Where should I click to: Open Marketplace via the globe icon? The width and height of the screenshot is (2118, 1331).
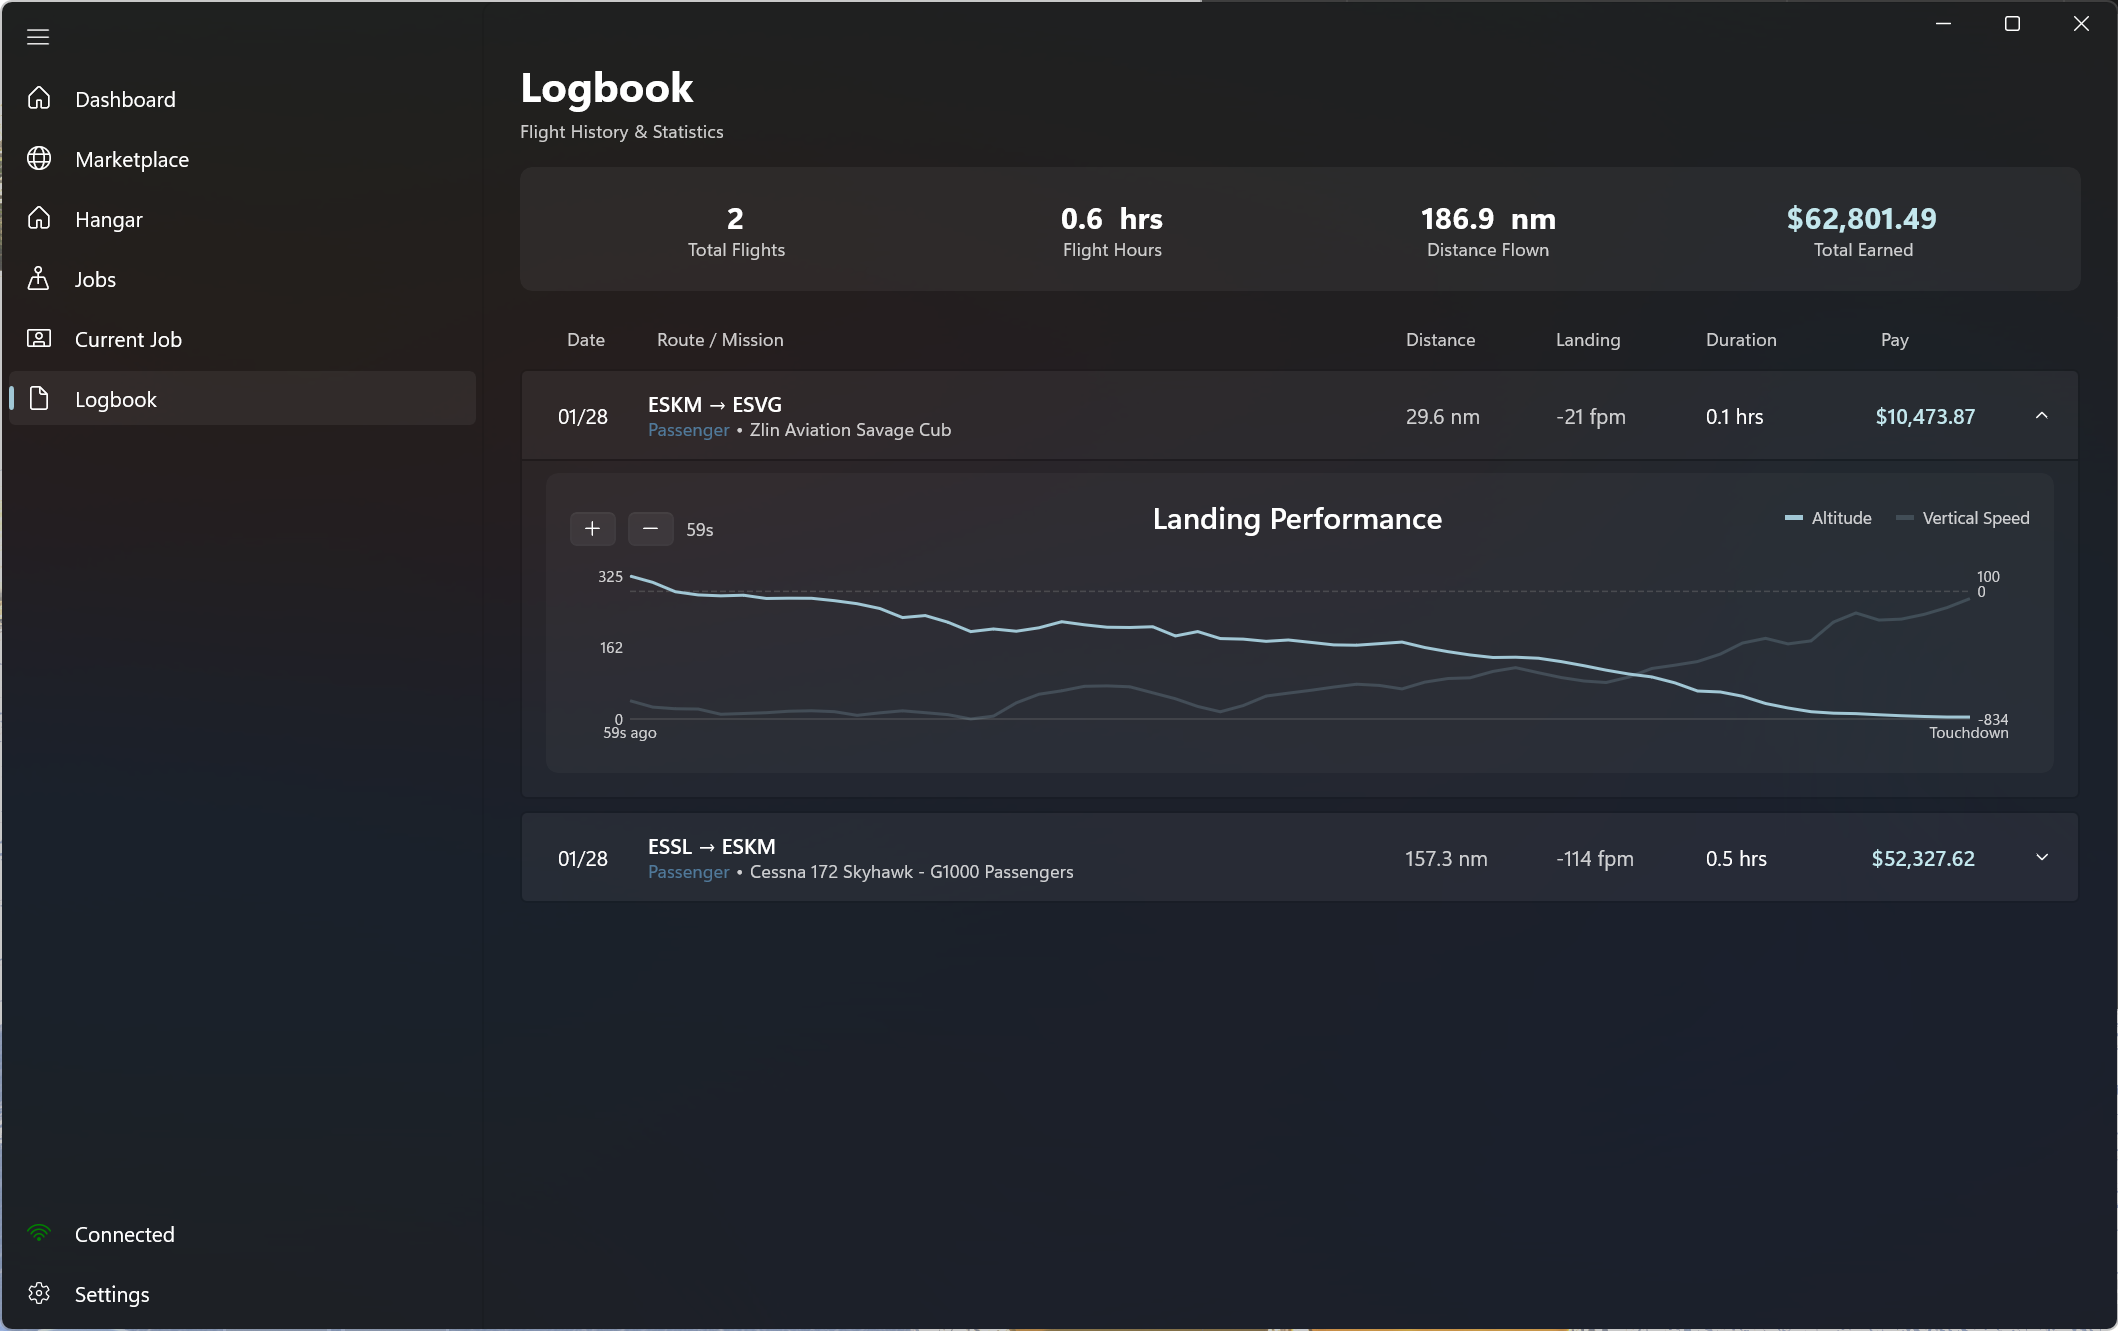pos(39,158)
